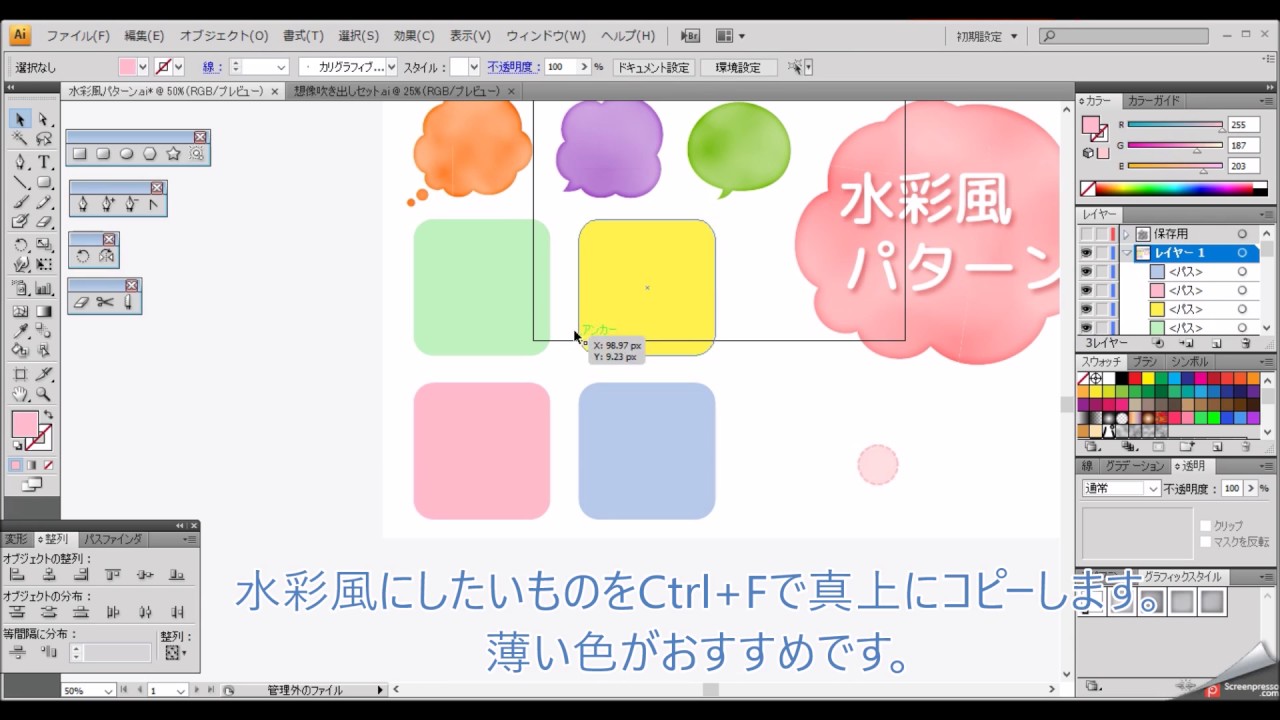Open the fill color dropdown in control bar
Image resolution: width=1280 pixels, height=720 pixels.
tap(142, 67)
